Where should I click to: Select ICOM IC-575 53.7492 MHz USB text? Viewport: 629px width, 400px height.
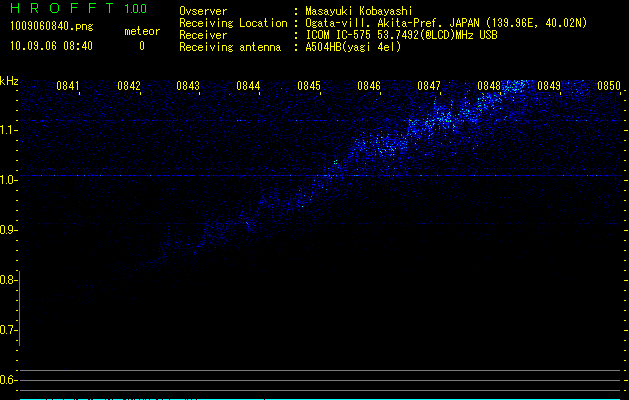point(401,35)
